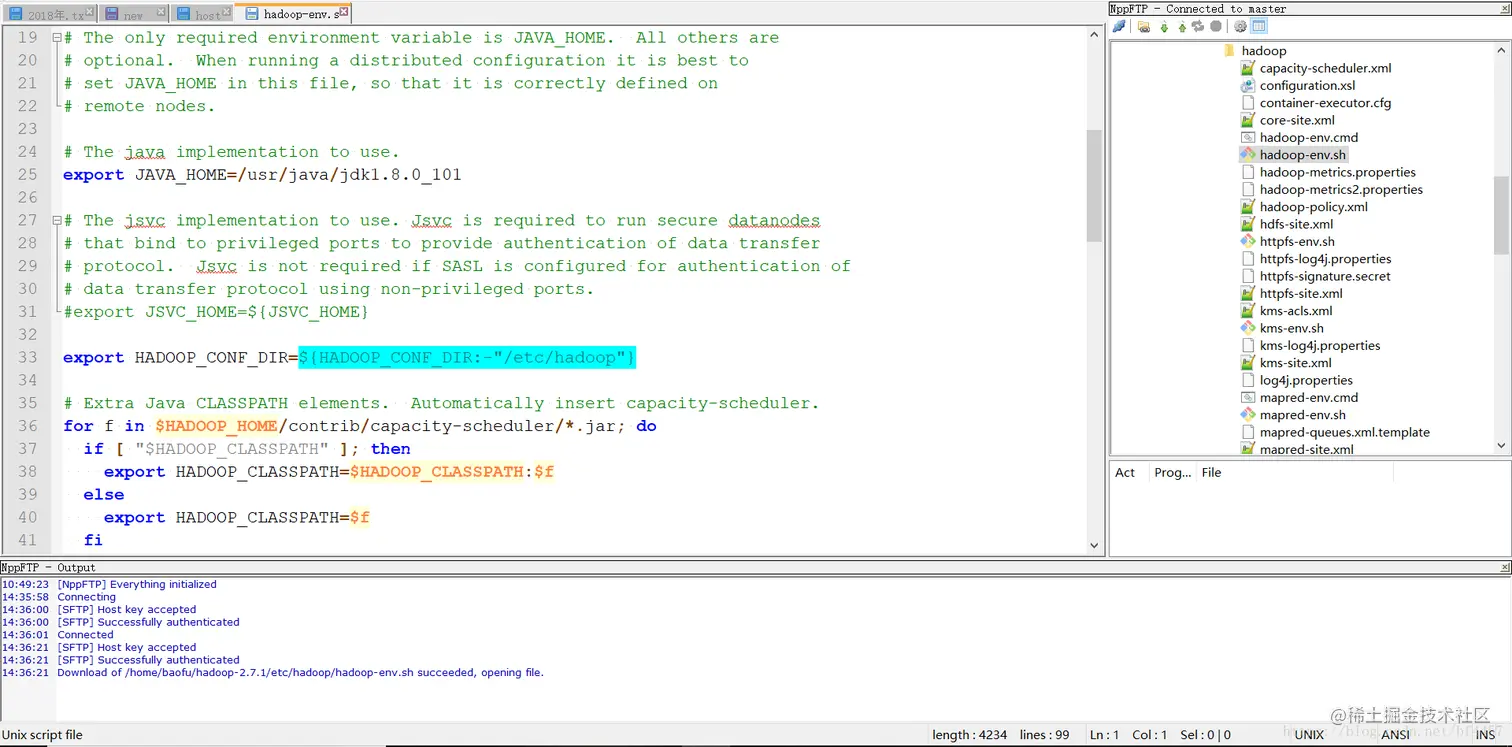Screen dimensions: 1512x747
Task: Click the icon beside log4j.properties
Action: pos(1247,380)
